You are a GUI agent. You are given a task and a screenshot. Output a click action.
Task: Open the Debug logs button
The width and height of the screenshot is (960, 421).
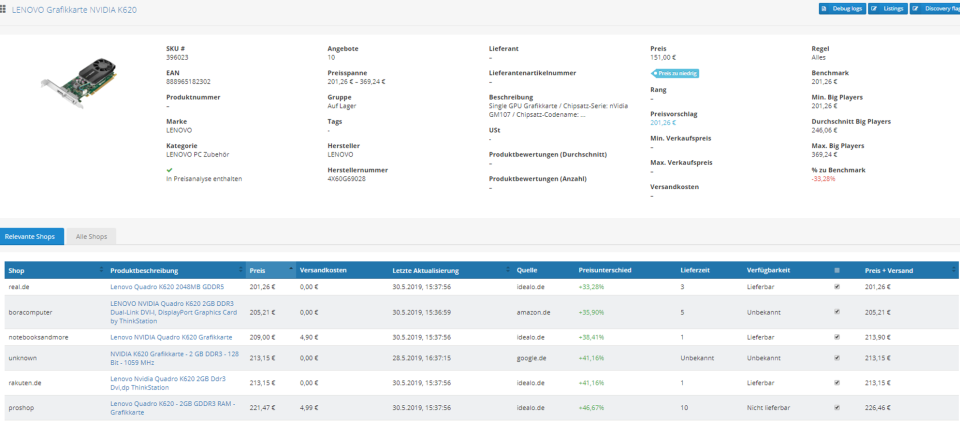click(x=842, y=9)
